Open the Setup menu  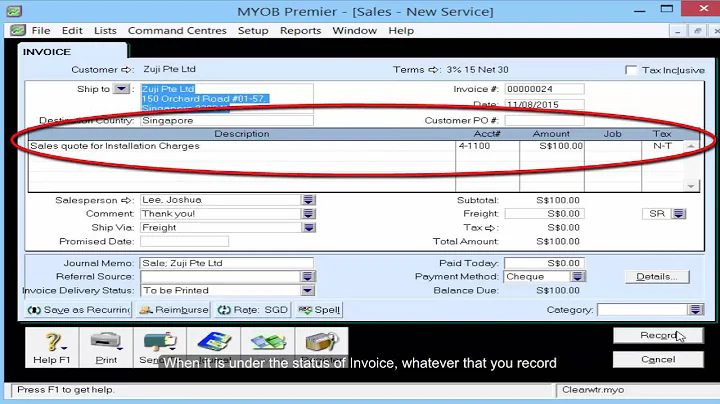click(253, 31)
